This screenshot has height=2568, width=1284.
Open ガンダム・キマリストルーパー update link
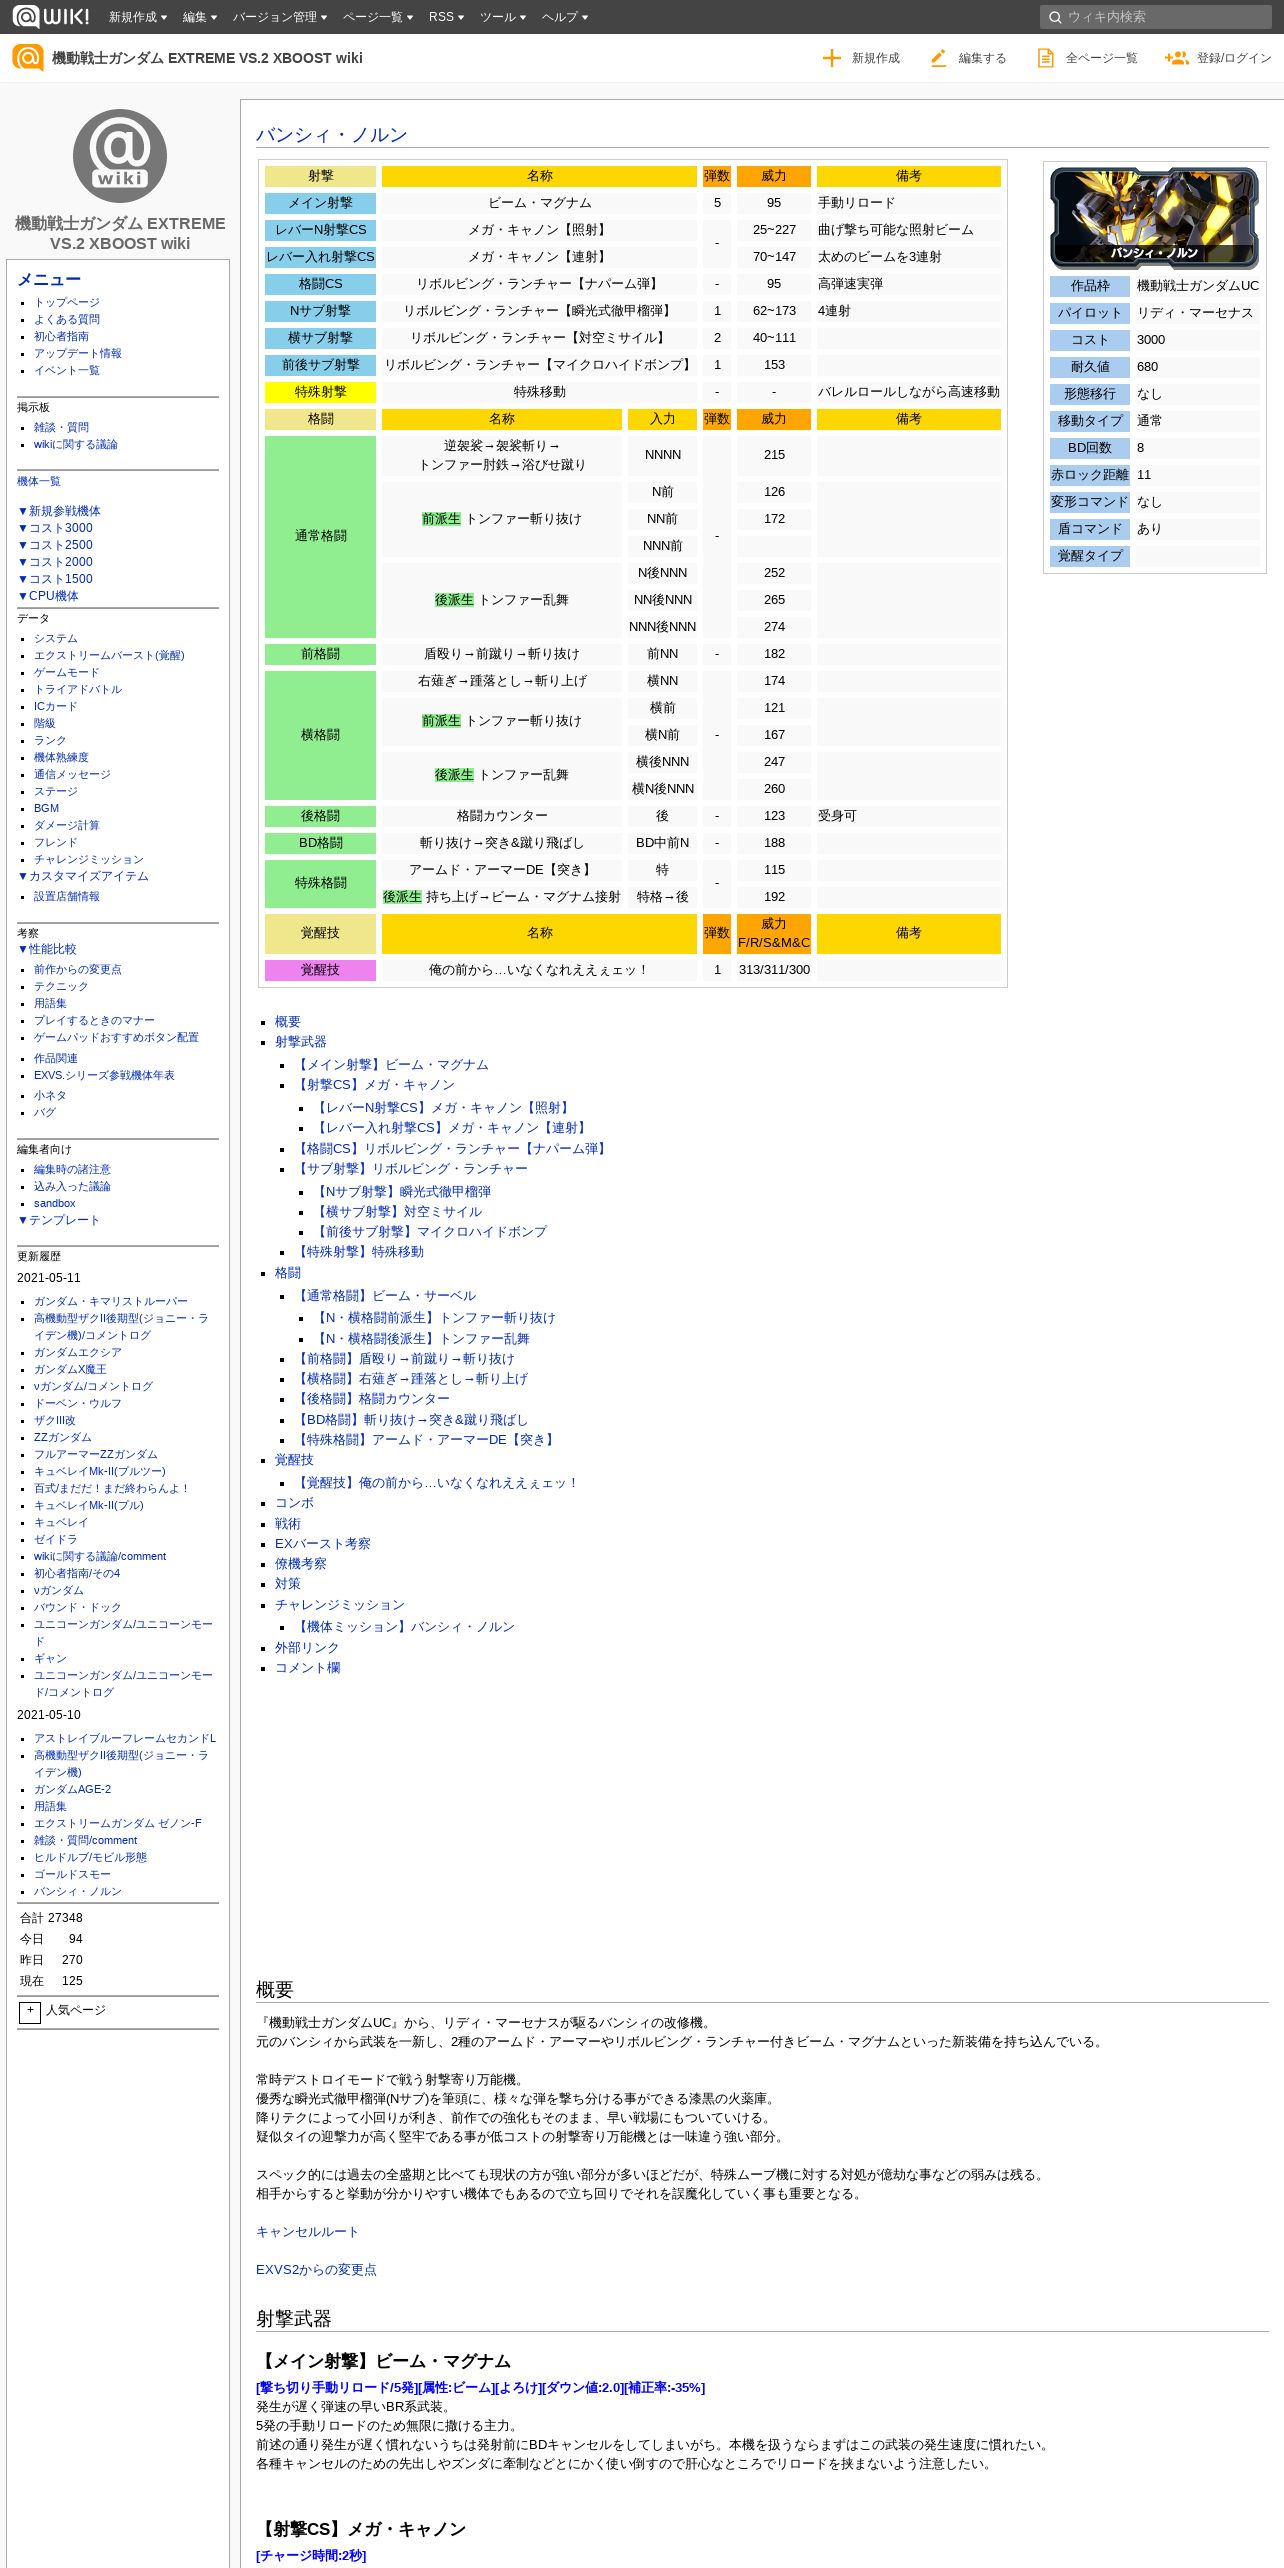[111, 1301]
